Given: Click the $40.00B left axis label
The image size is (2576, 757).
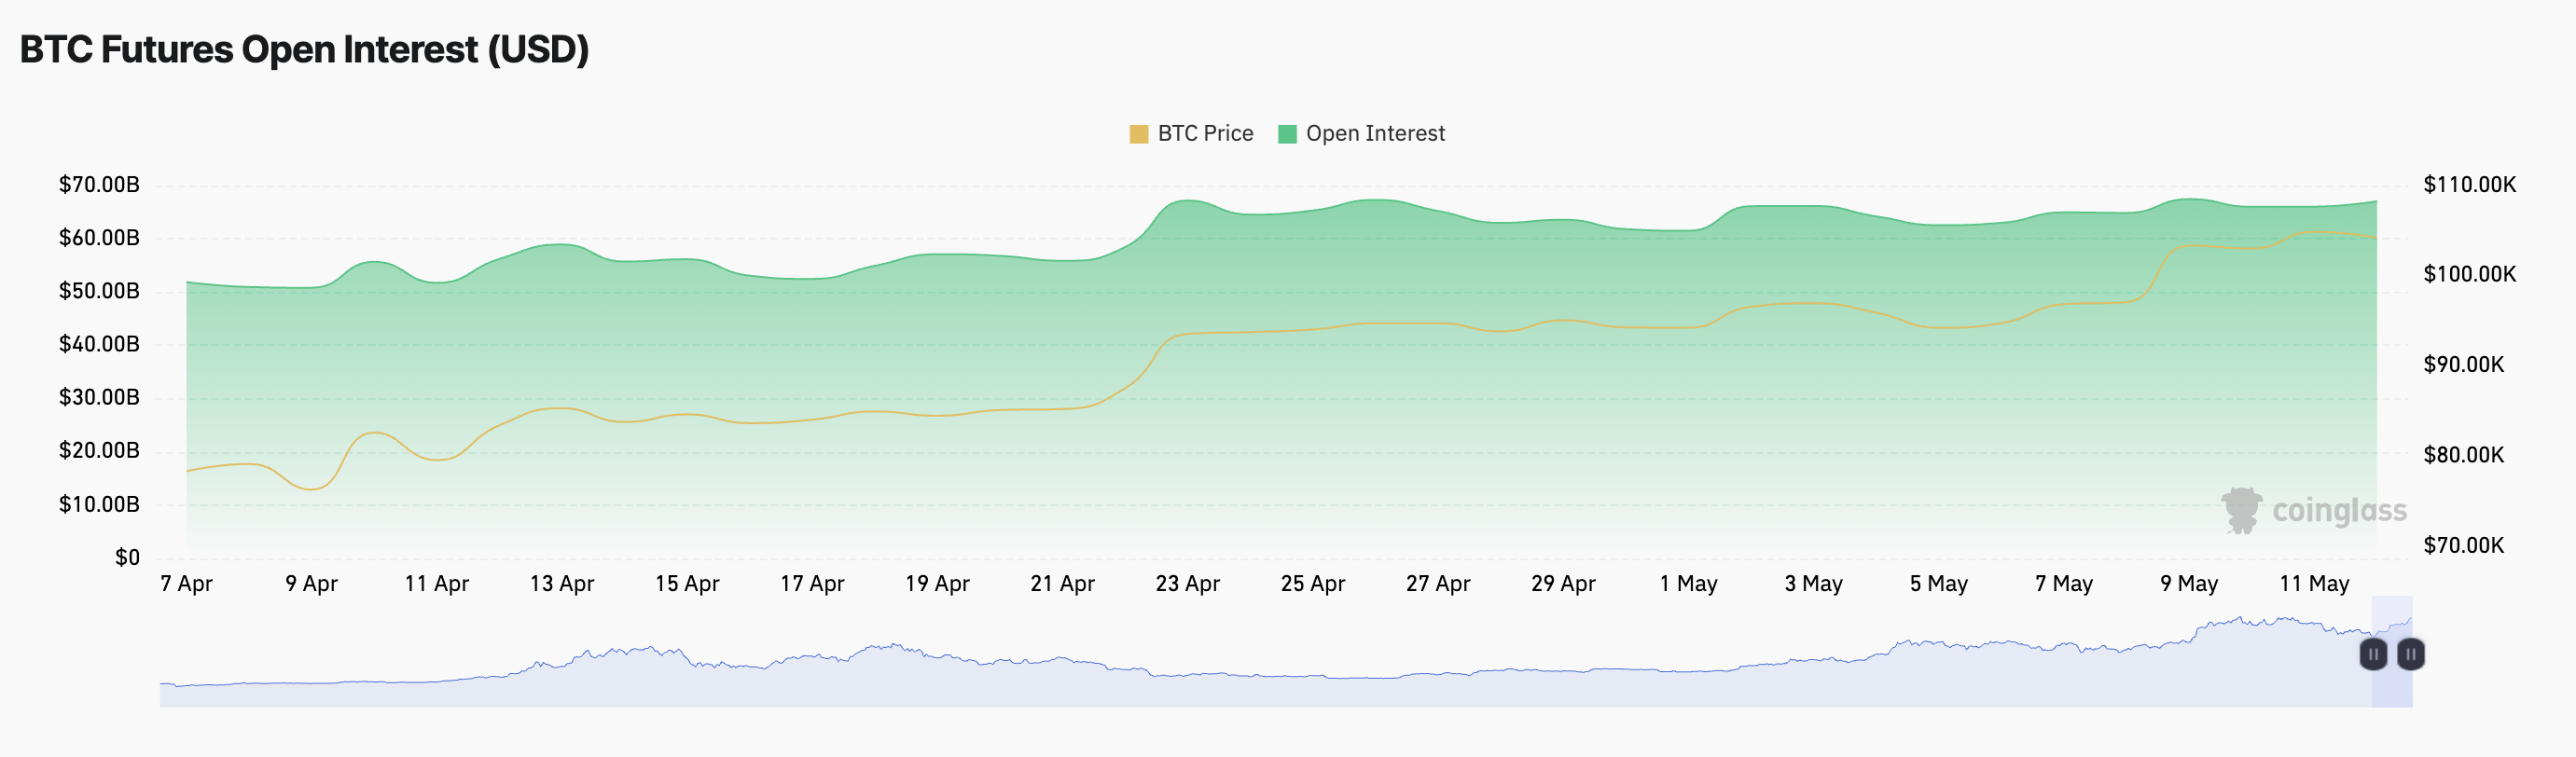Looking at the screenshot, I should (99, 344).
